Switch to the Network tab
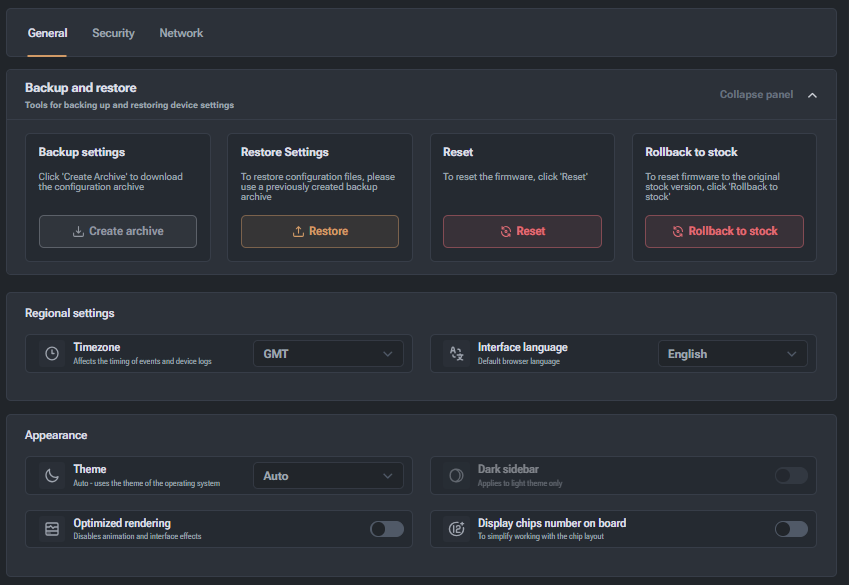849x585 pixels. coord(181,33)
